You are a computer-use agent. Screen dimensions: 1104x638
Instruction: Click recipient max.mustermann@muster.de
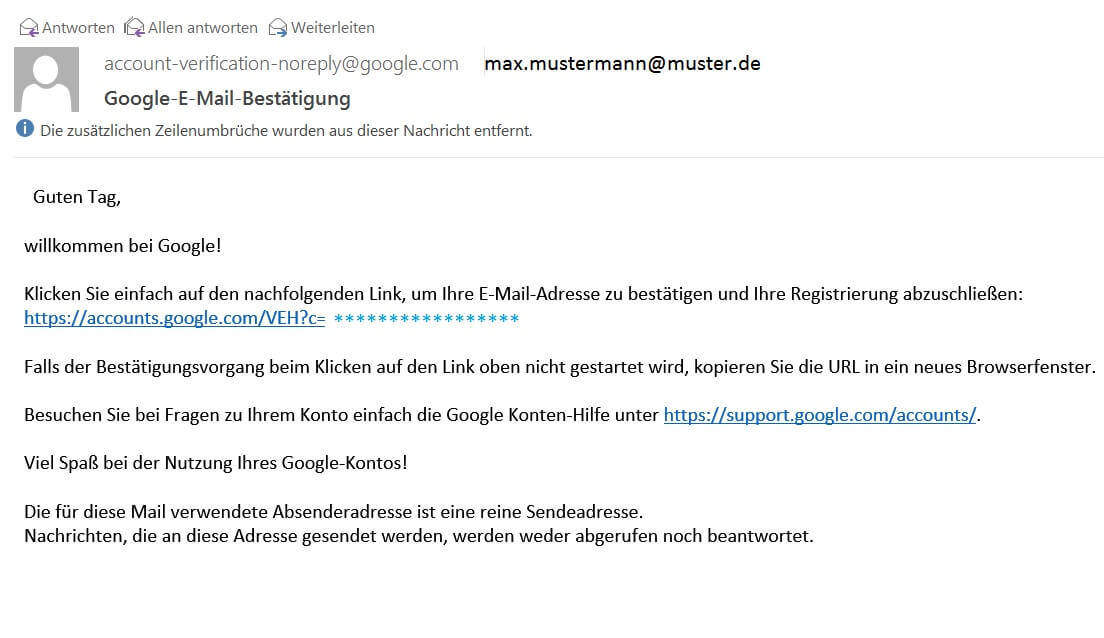622,63
